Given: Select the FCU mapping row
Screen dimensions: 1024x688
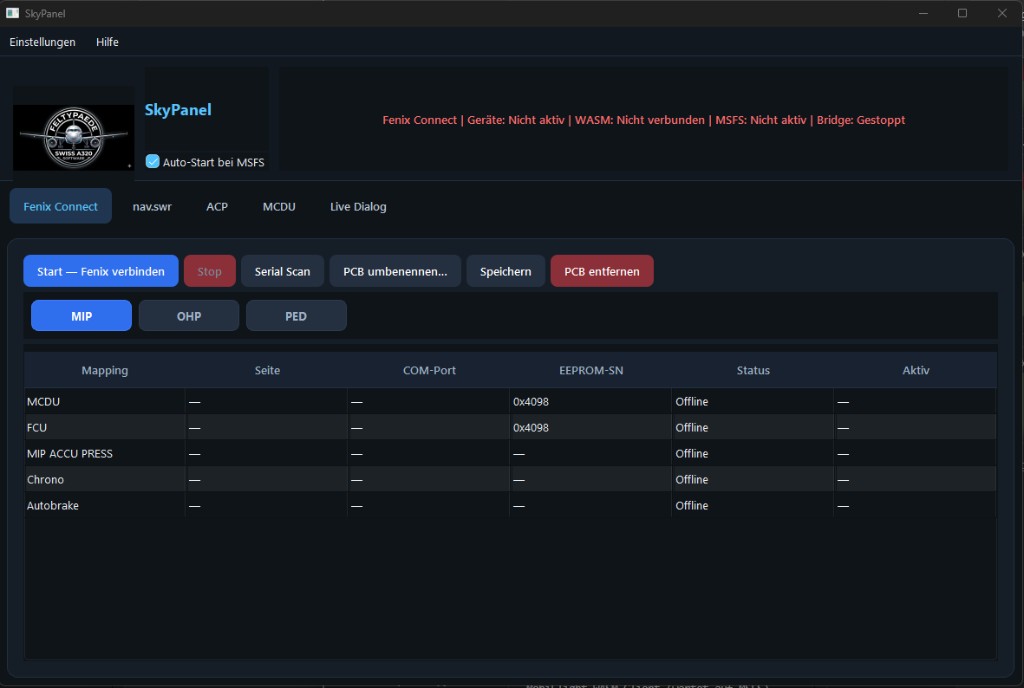Looking at the screenshot, I should (x=511, y=428).
